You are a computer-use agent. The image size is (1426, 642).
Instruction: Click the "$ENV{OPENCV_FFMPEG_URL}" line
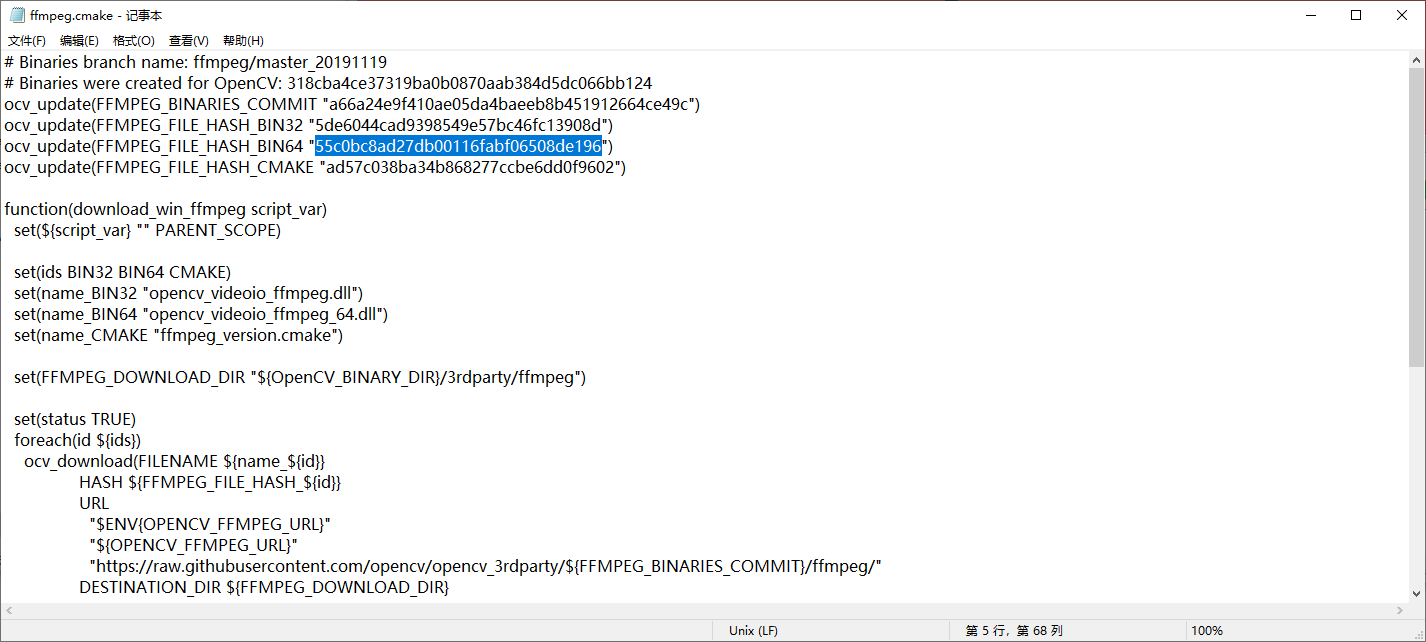tap(210, 523)
